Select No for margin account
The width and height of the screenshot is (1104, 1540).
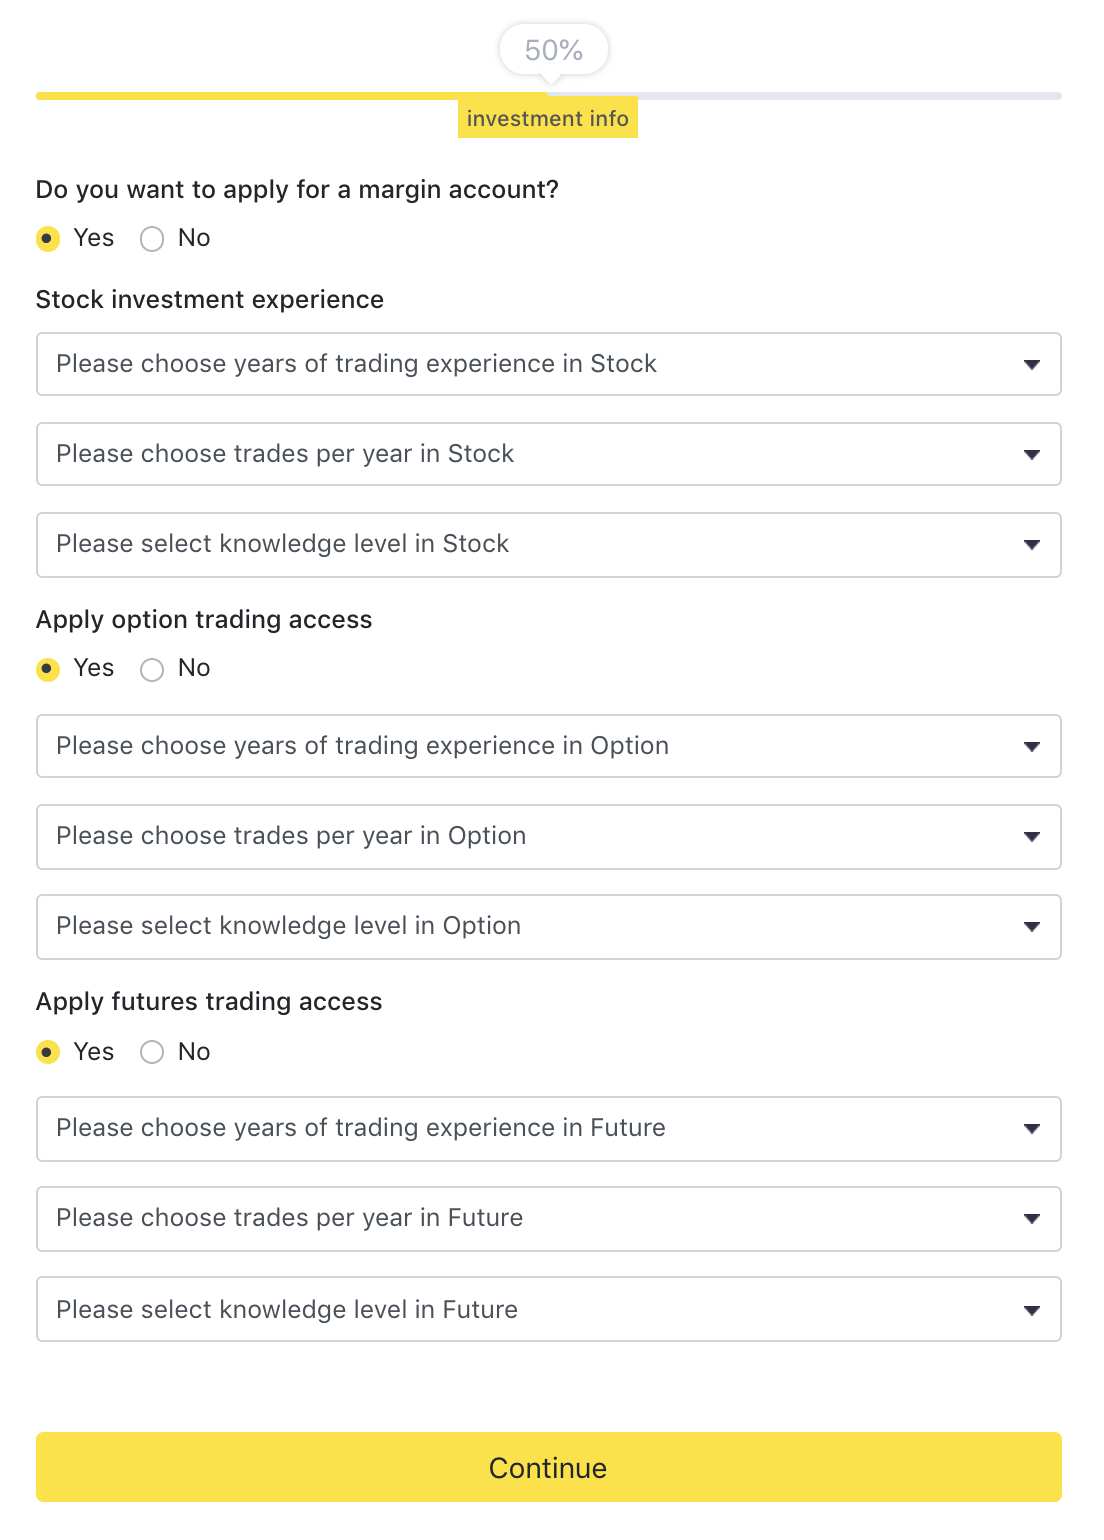coord(152,239)
